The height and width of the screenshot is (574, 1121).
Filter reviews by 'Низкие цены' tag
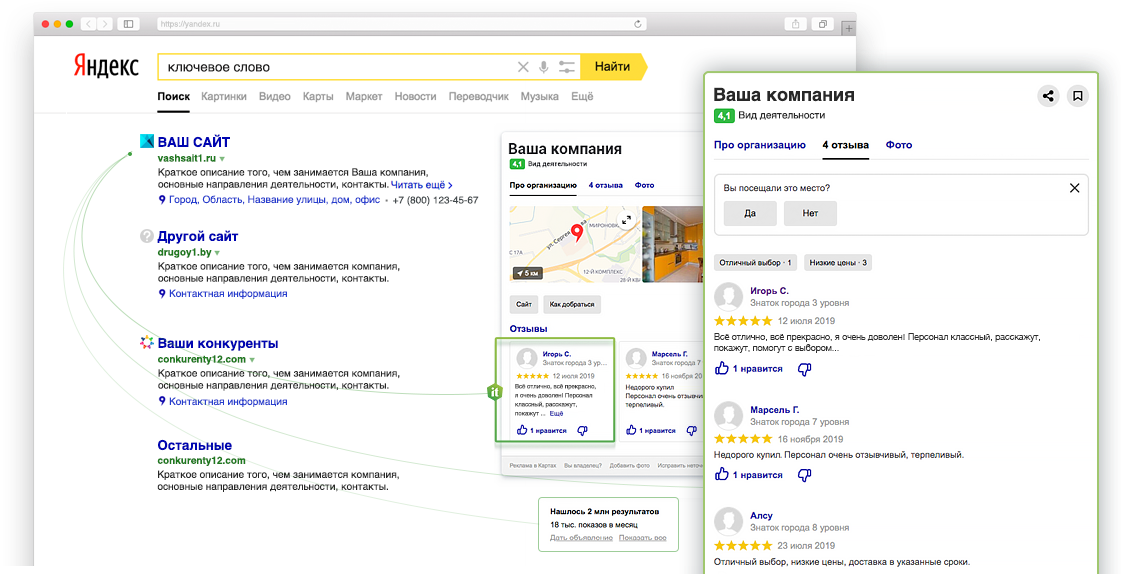point(838,262)
